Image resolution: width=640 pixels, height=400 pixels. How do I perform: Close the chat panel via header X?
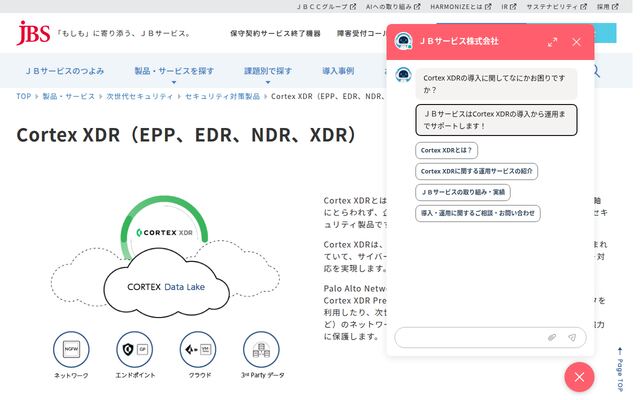576,42
